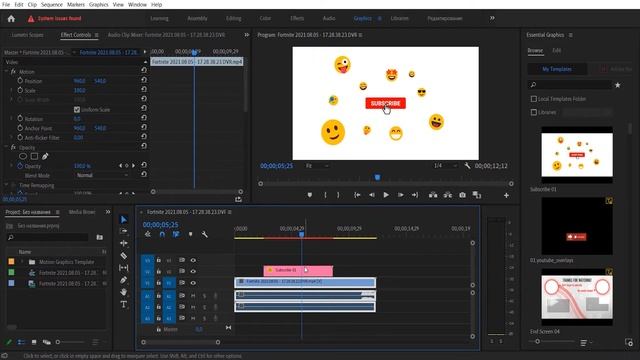
Task: Expand the Motion Graphics Template bin
Action: (x=22, y=262)
